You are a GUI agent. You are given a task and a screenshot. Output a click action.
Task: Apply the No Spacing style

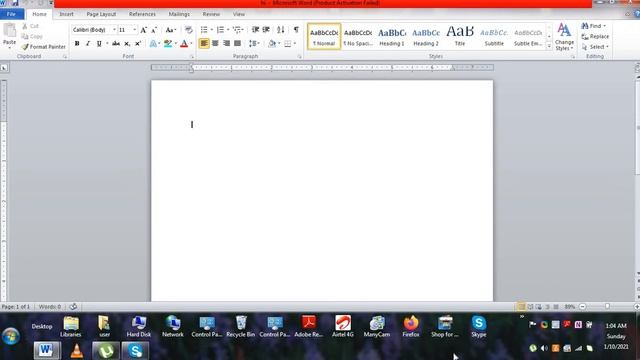(358, 37)
